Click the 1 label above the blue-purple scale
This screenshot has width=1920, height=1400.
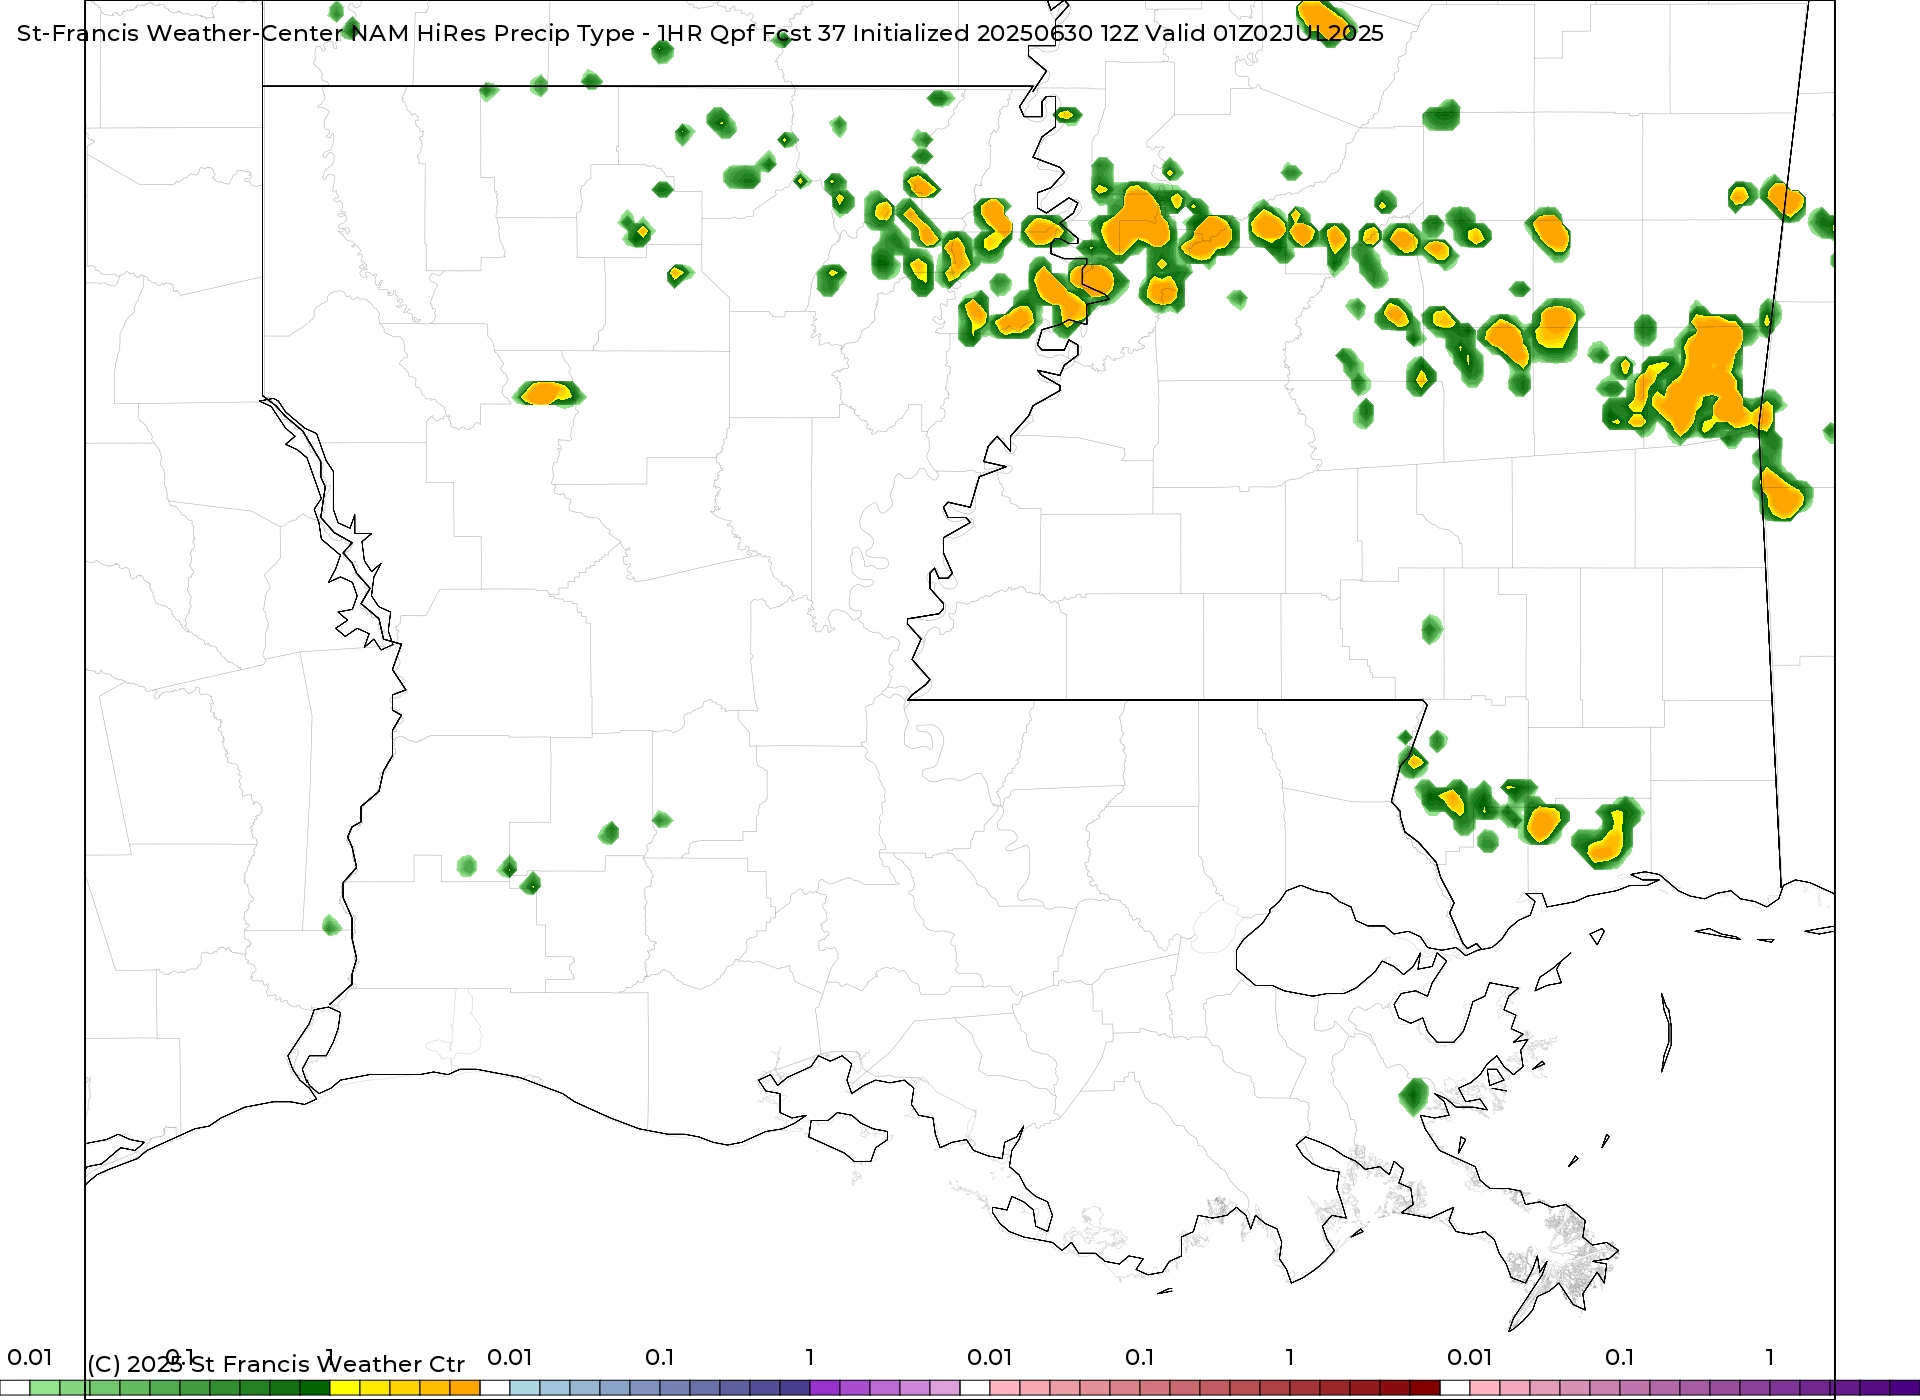[810, 1358]
